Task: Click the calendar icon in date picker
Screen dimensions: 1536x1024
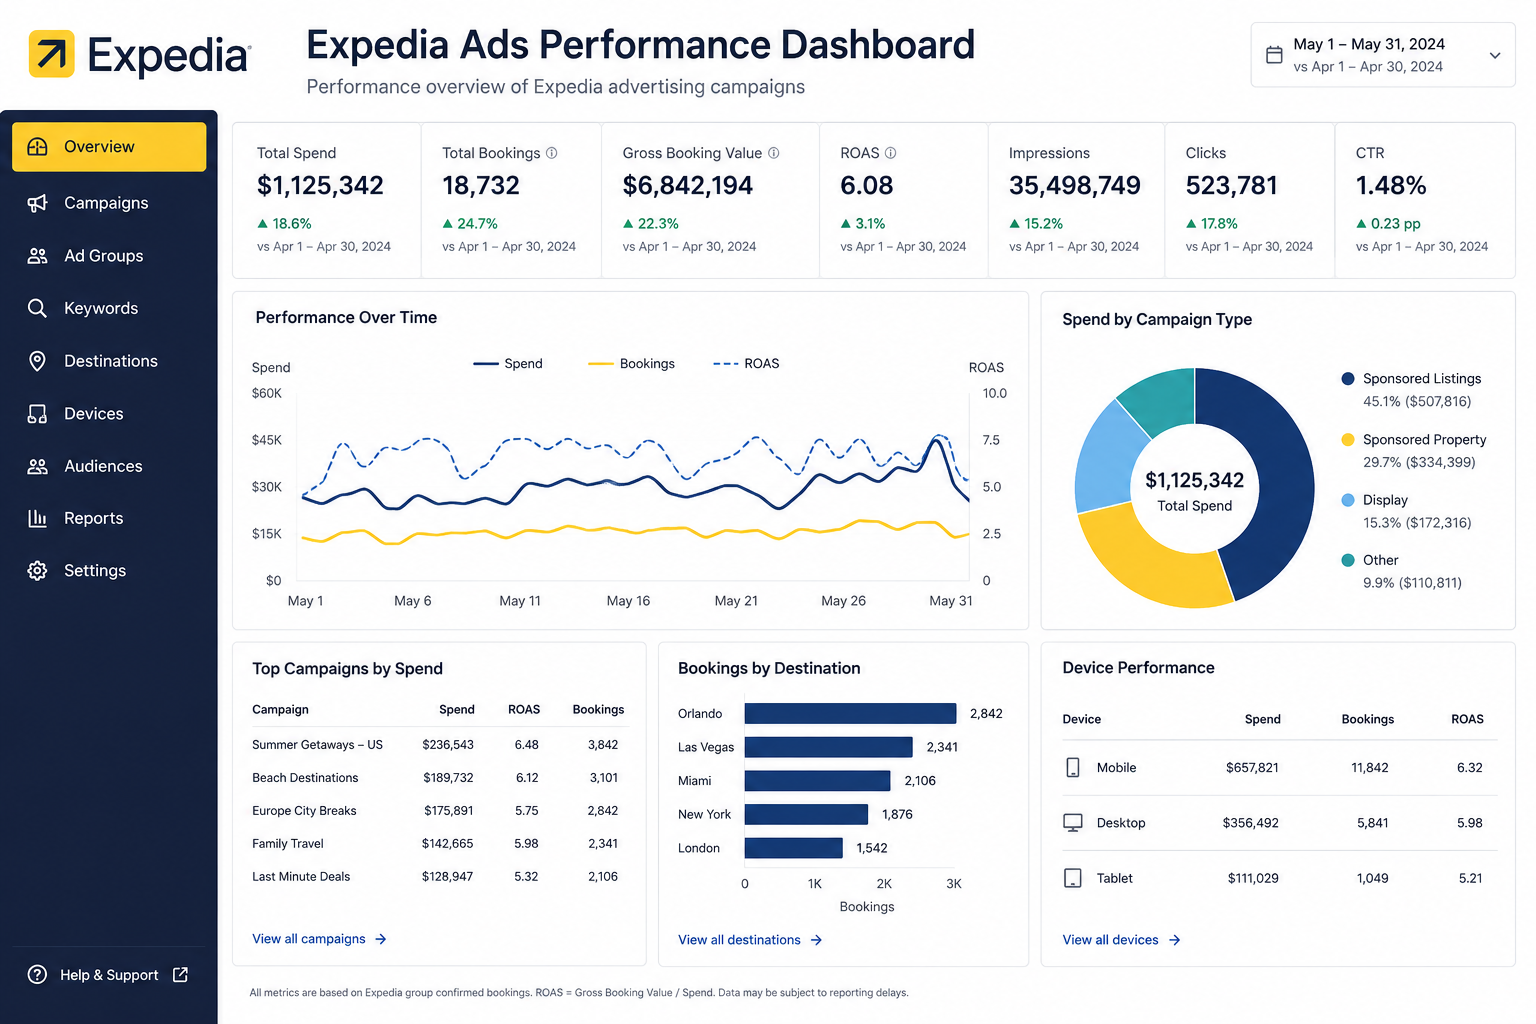Action: click(1274, 55)
